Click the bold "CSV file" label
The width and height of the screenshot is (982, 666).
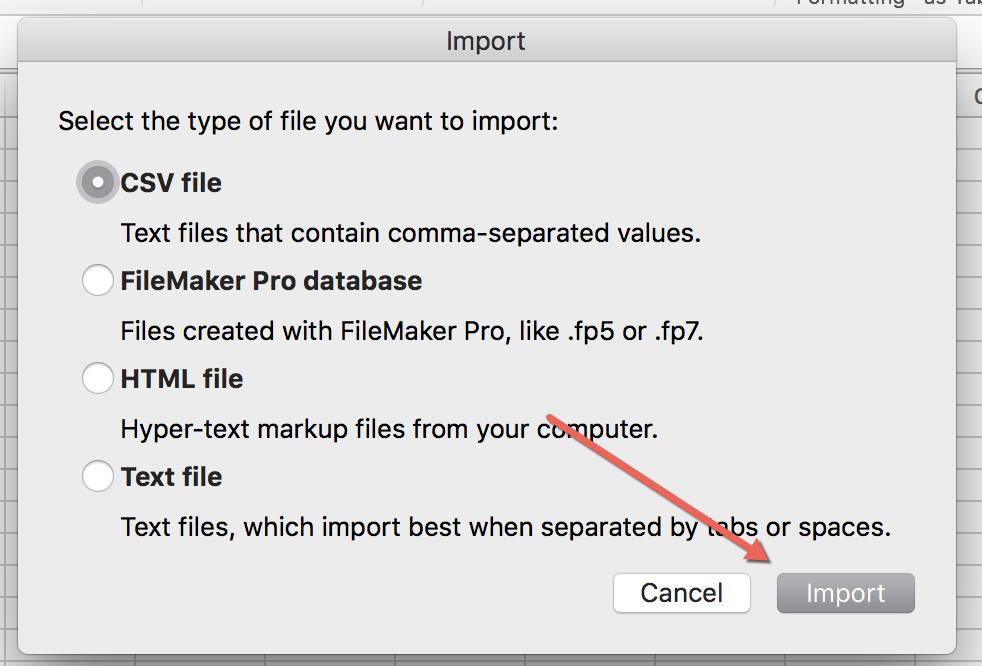point(171,183)
